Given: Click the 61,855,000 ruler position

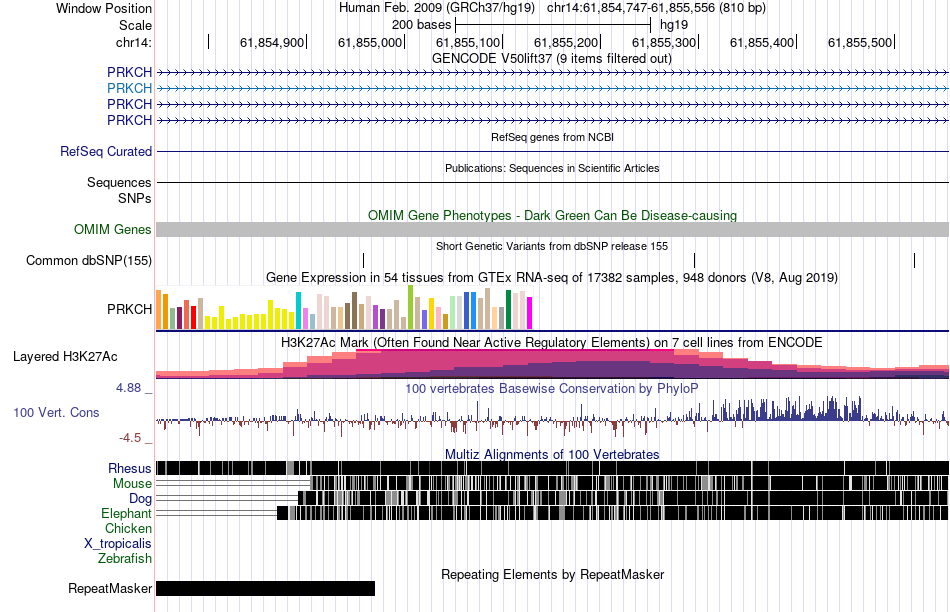Looking at the screenshot, I should click(370, 42).
